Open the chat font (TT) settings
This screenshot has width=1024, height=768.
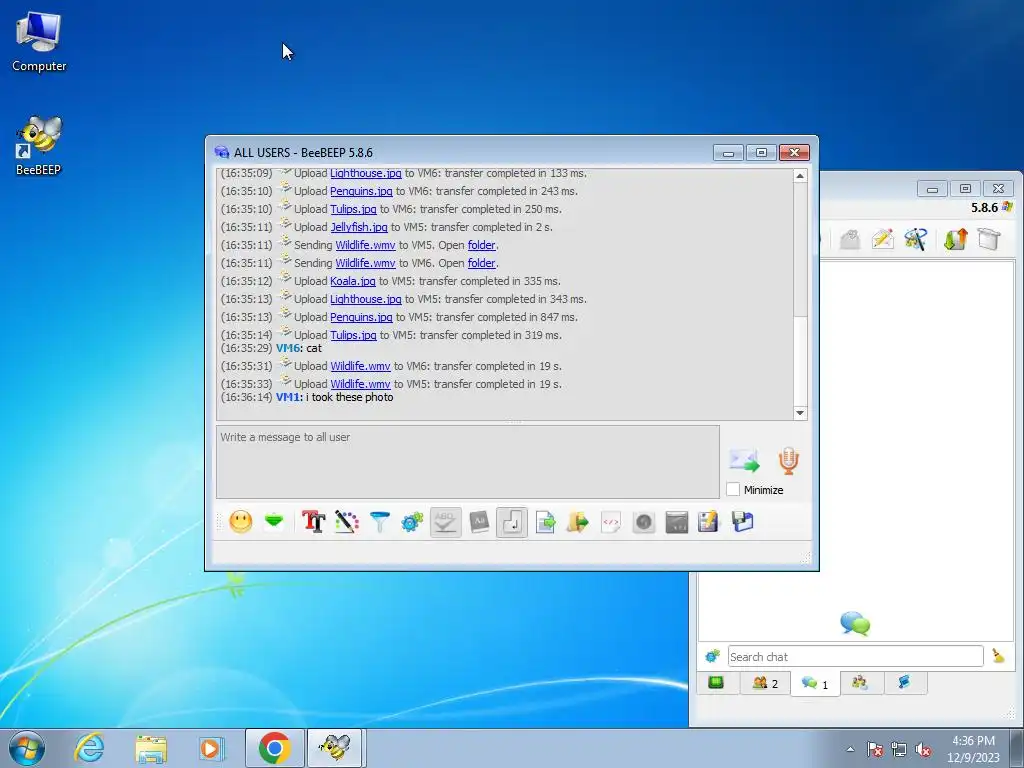coord(313,522)
